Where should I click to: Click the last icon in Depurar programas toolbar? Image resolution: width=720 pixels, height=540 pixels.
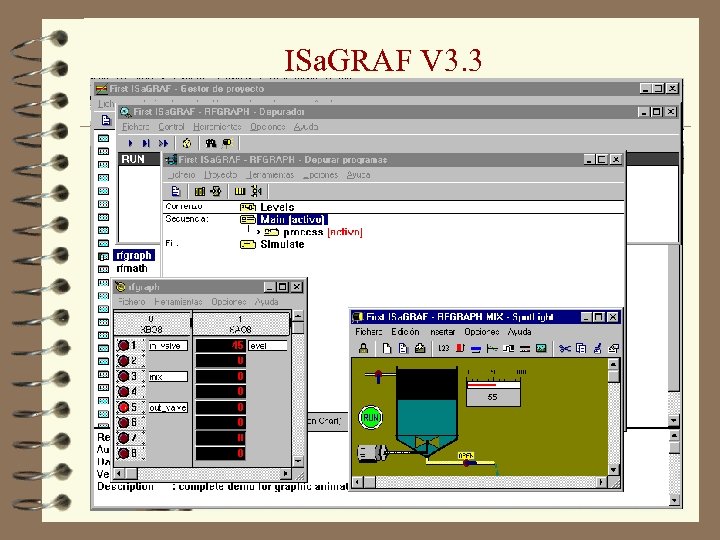257,191
